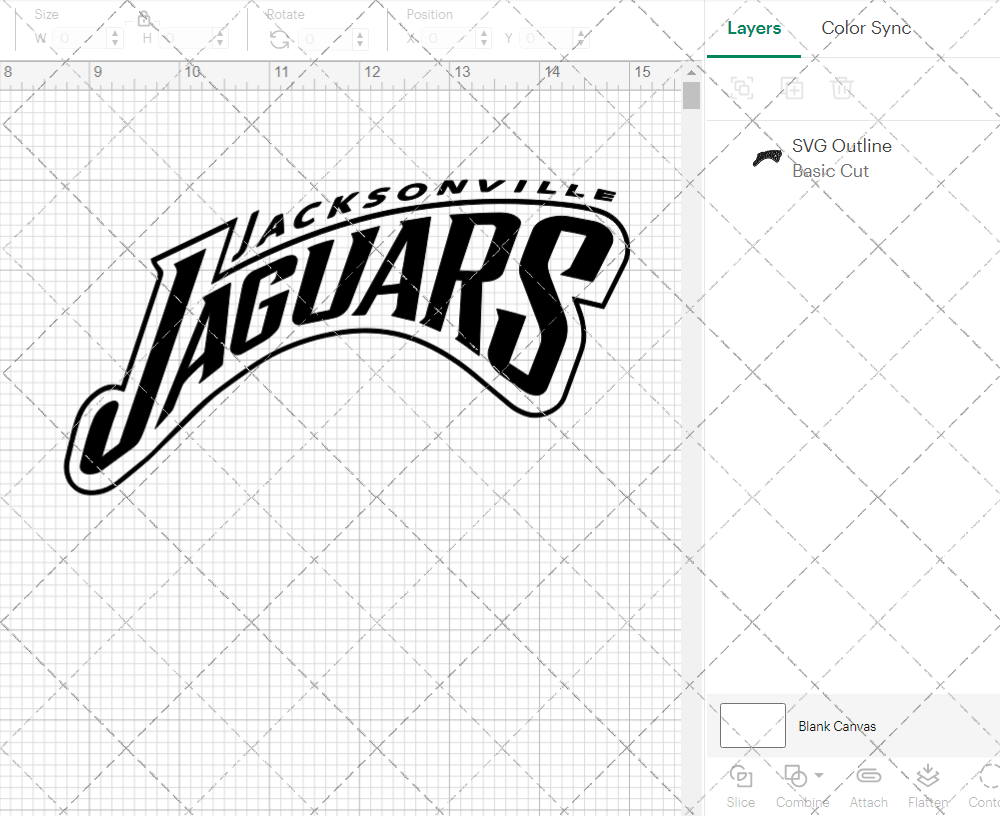Click the duplicate layer icon

793,88
